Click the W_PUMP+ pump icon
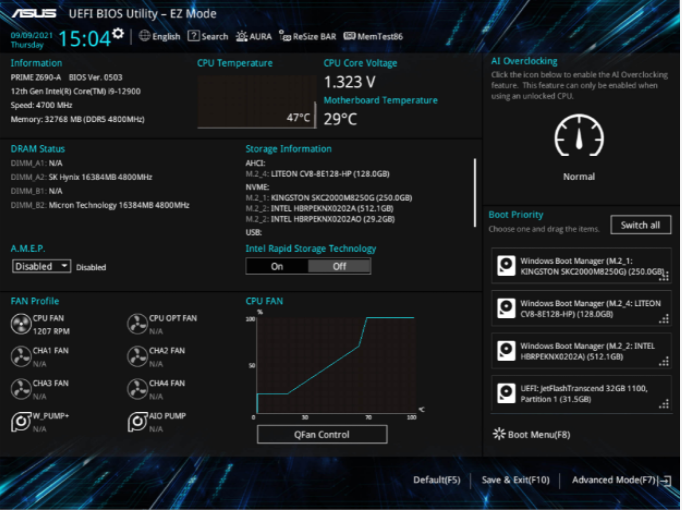Screen dimensions: 682x510 [21, 422]
